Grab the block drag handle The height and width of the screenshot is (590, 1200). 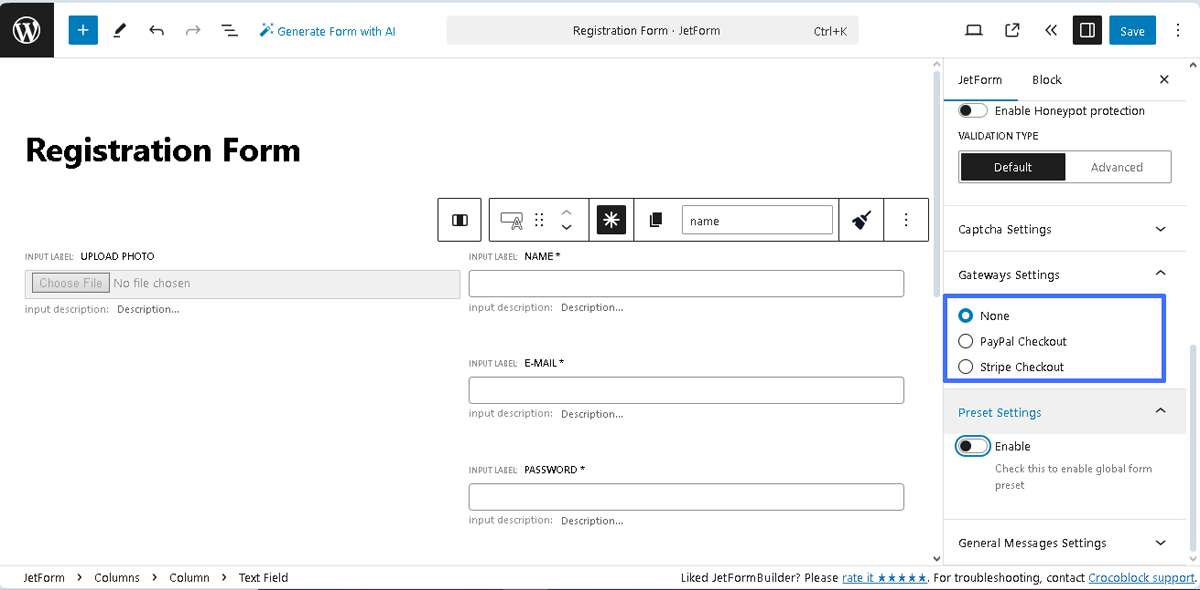click(539, 220)
